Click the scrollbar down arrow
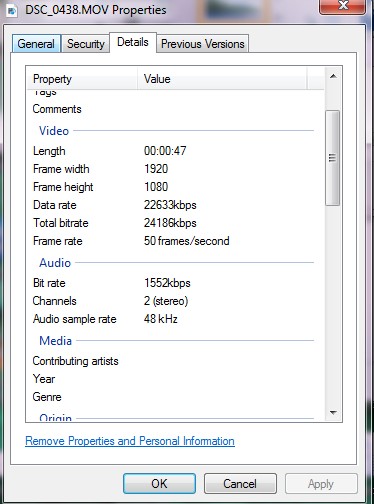374x504 pixels. pyautogui.click(x=333, y=413)
